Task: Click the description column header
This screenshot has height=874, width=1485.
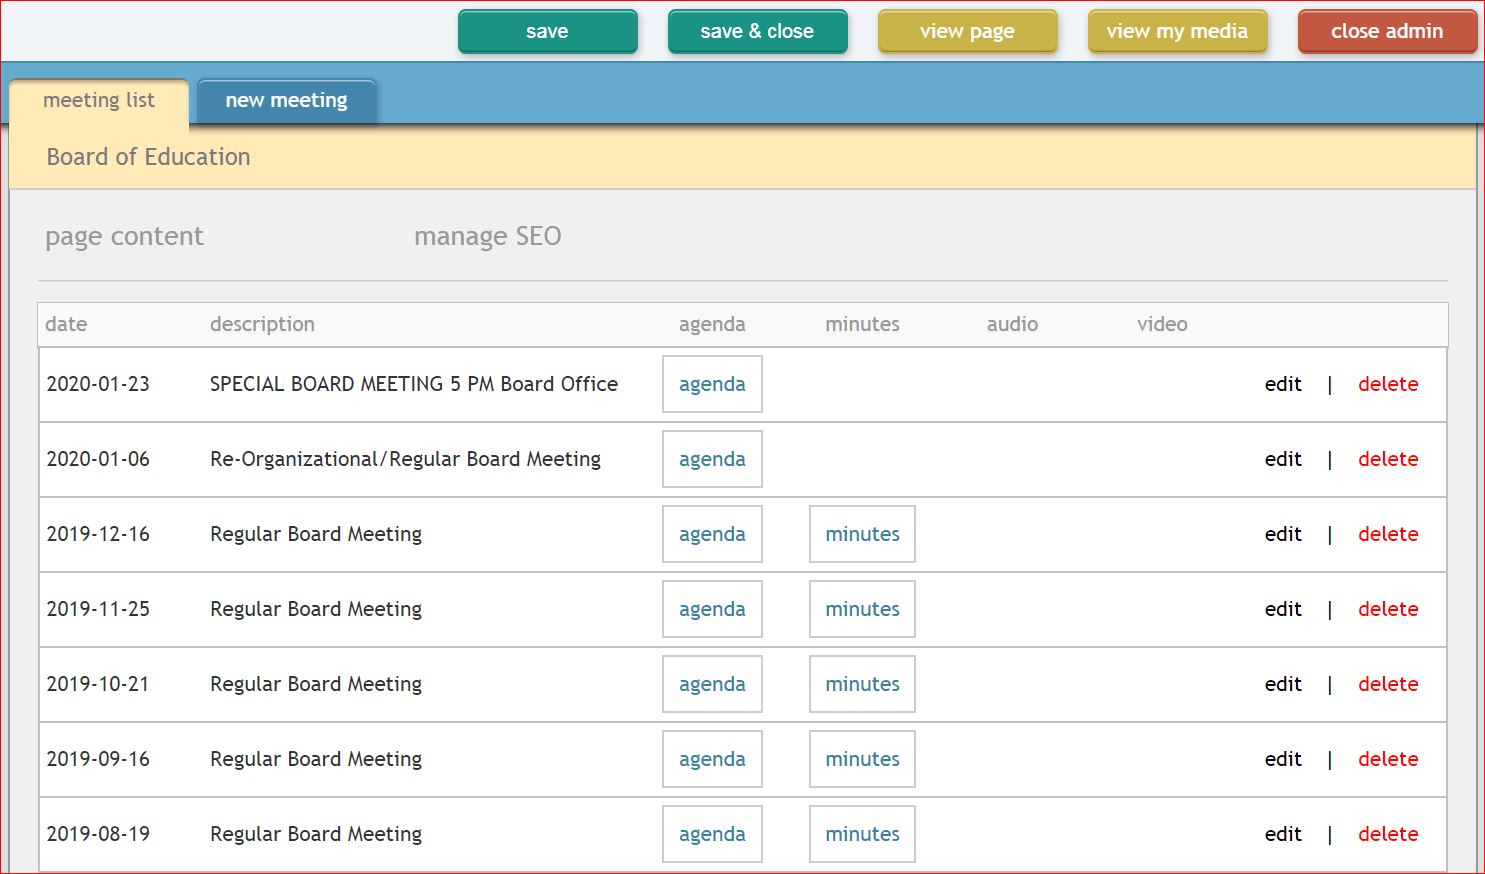Action: 262,324
